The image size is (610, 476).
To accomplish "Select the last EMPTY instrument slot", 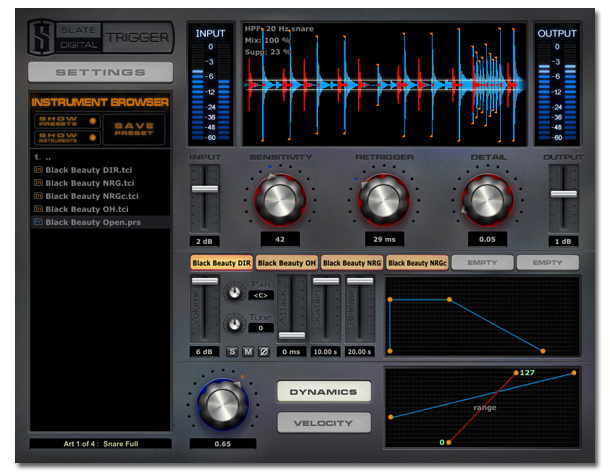I will click(x=548, y=263).
